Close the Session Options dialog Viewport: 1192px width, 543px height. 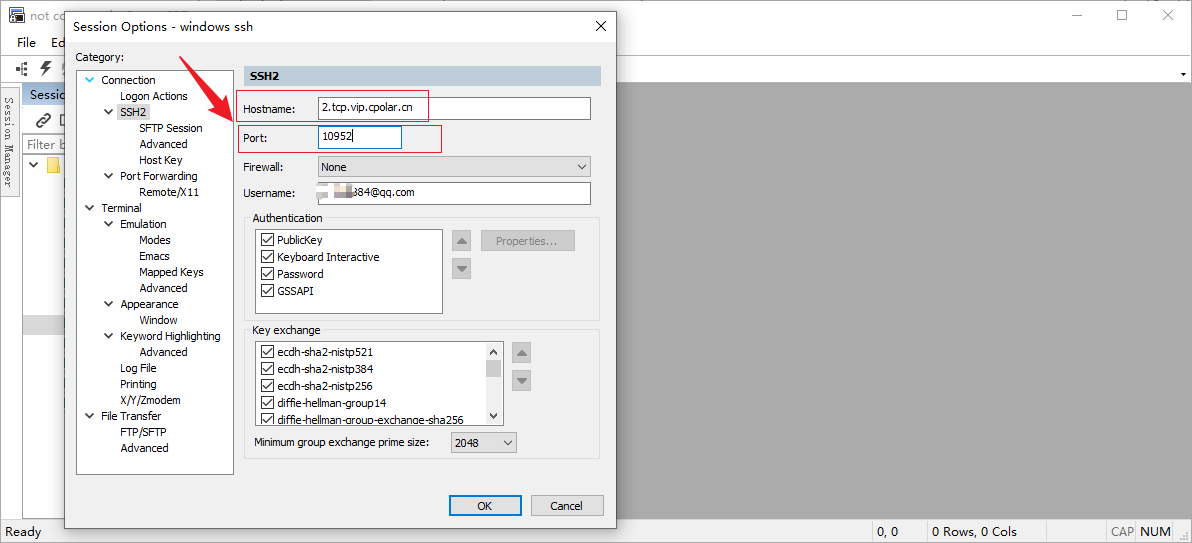(601, 26)
